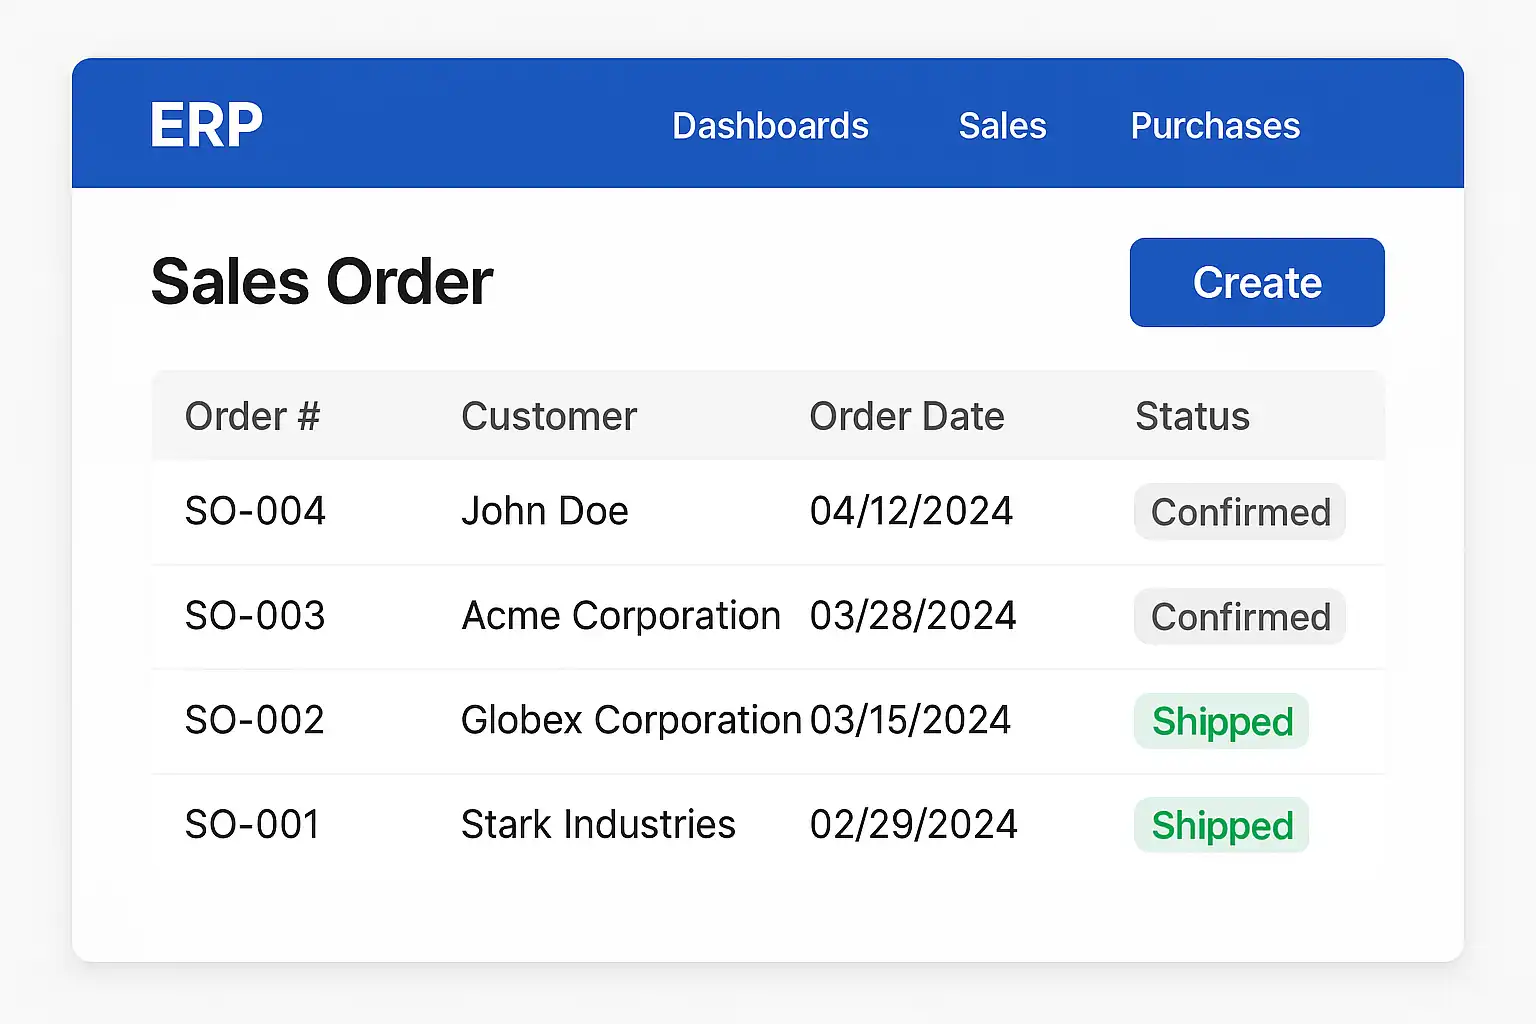1536x1024 pixels.
Task: Click the Shipped badge for SO-002
Action: (1222, 721)
